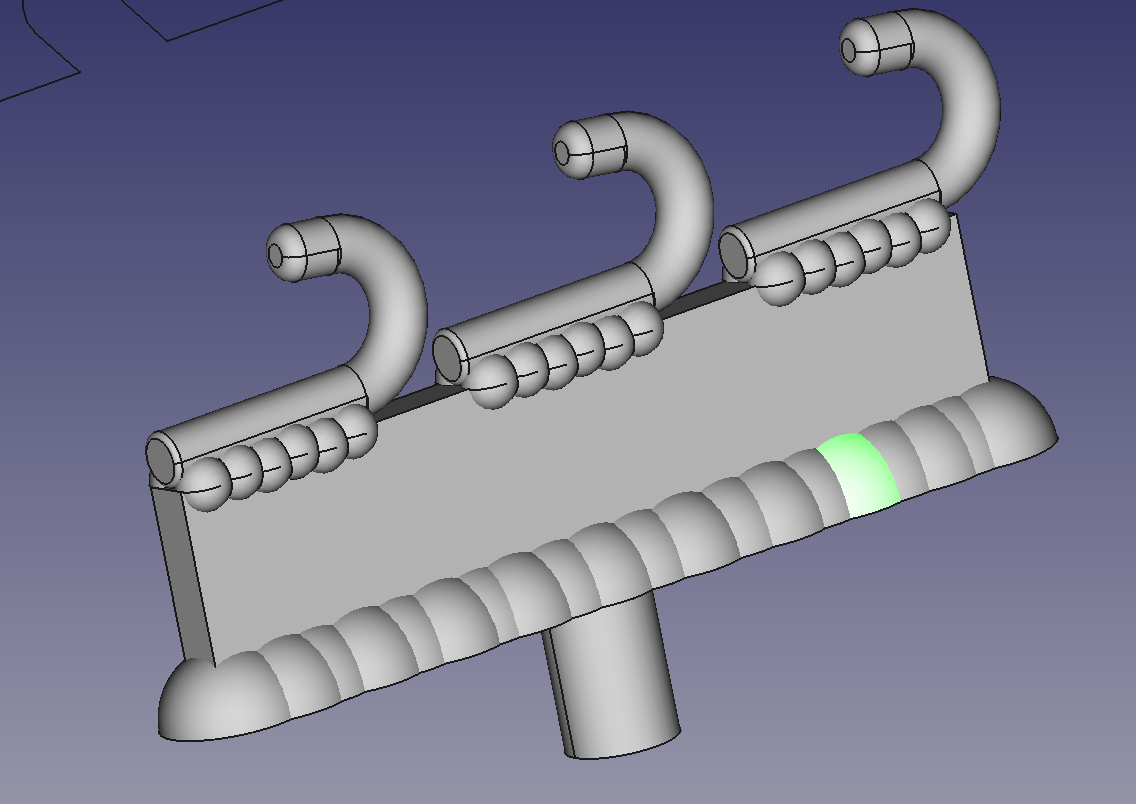The image size is (1136, 804).
Task: Select the flat circular end of the middle hook bar
Action: pos(448,359)
